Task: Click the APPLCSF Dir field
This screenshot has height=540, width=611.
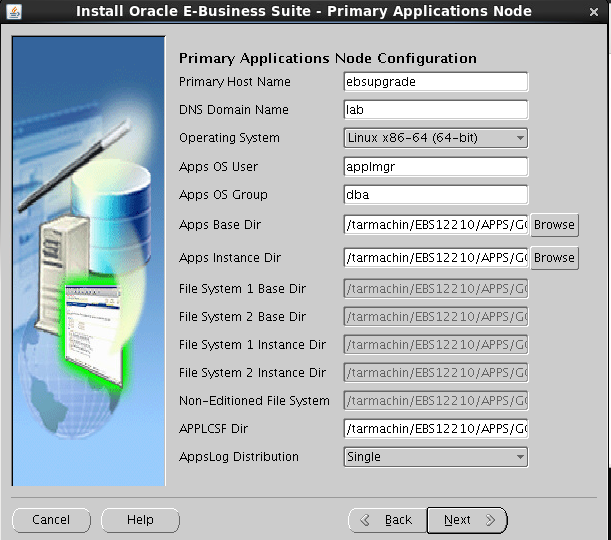Action: (x=436, y=429)
